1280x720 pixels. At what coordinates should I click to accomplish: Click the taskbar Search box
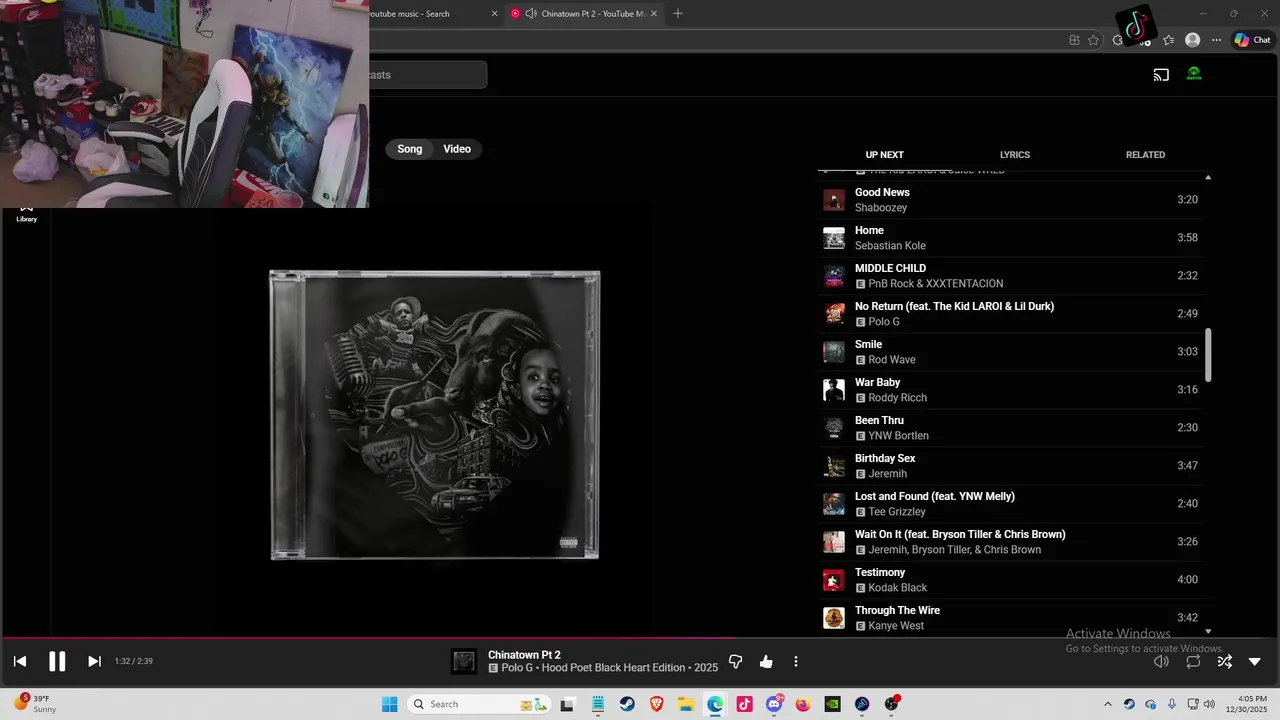tap(480, 704)
